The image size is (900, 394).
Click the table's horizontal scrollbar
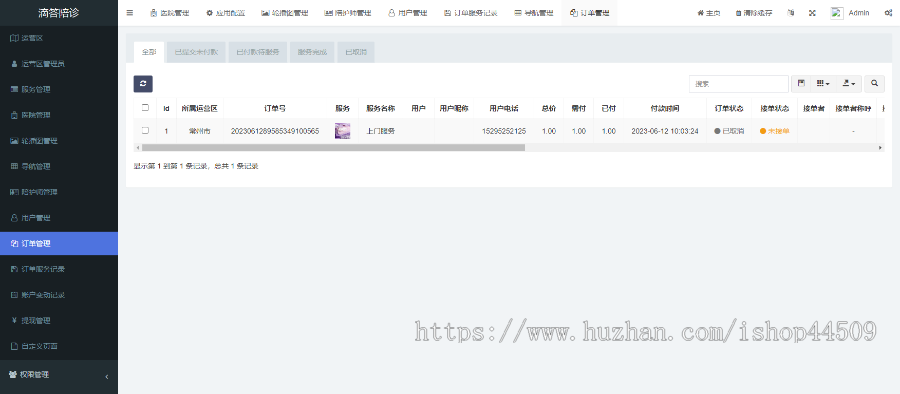pos(333,148)
